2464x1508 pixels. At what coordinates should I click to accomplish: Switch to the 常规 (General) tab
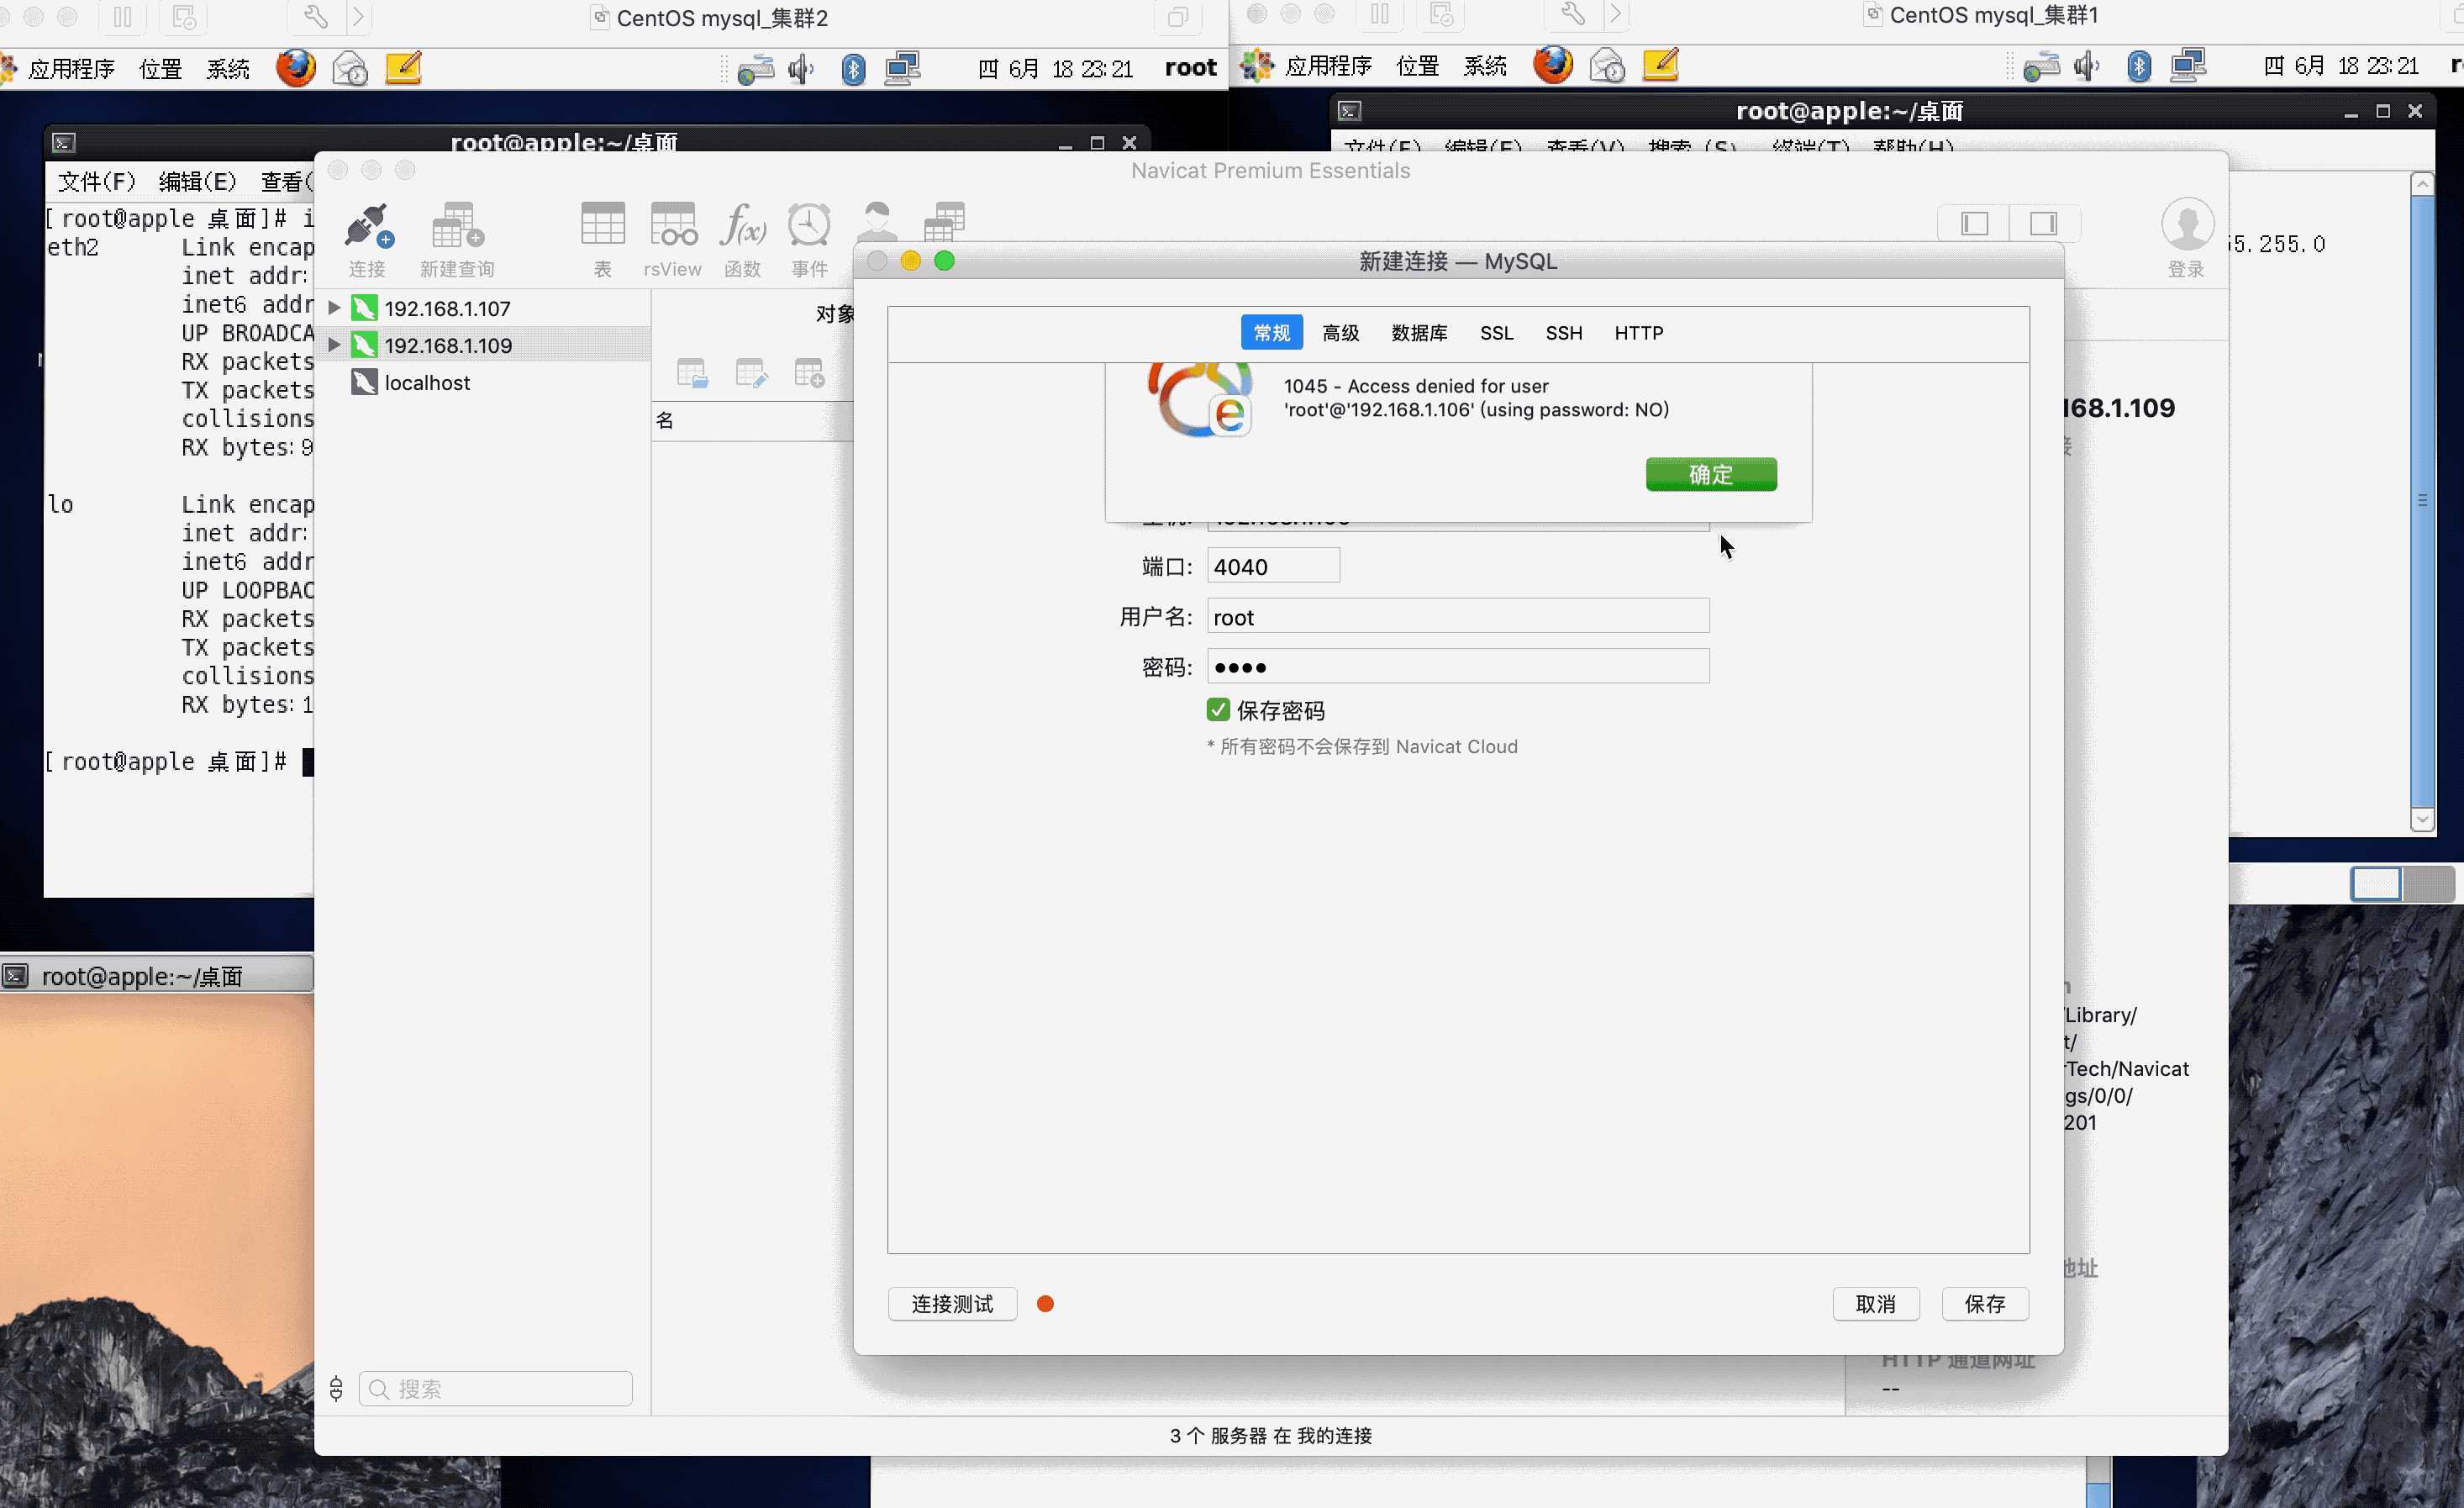tap(1271, 333)
